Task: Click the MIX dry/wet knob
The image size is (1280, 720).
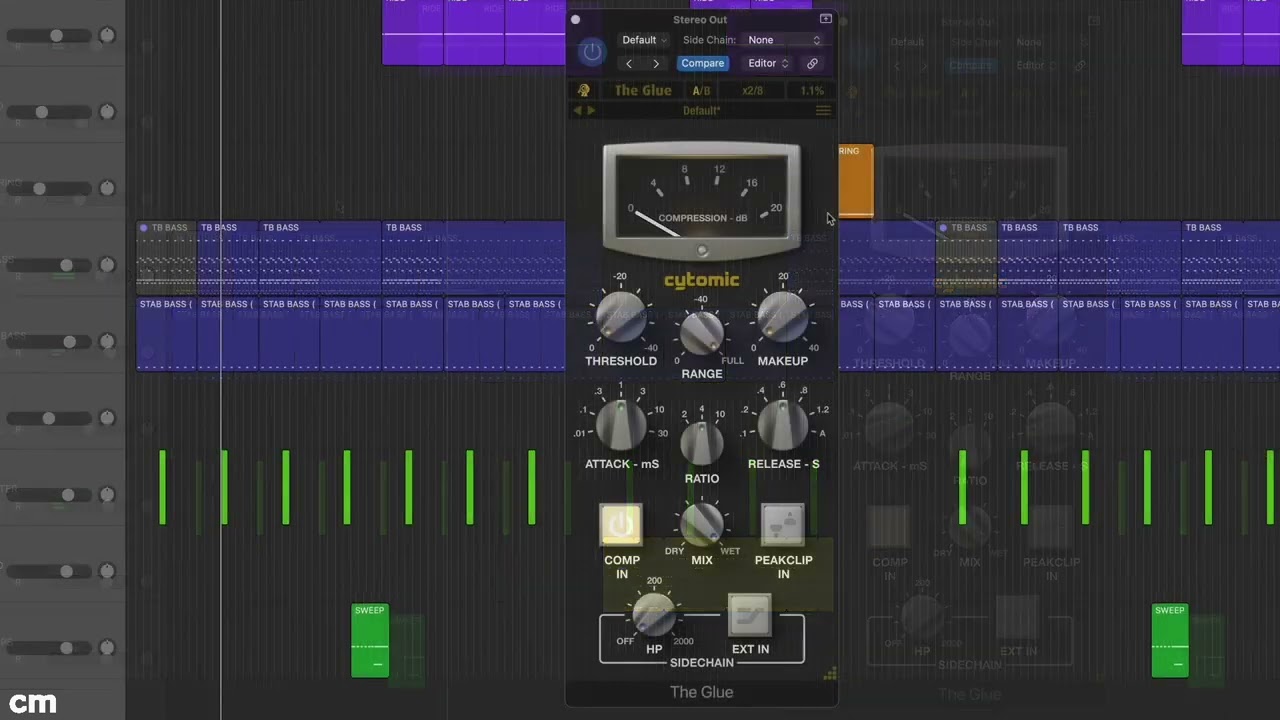Action: 702,523
